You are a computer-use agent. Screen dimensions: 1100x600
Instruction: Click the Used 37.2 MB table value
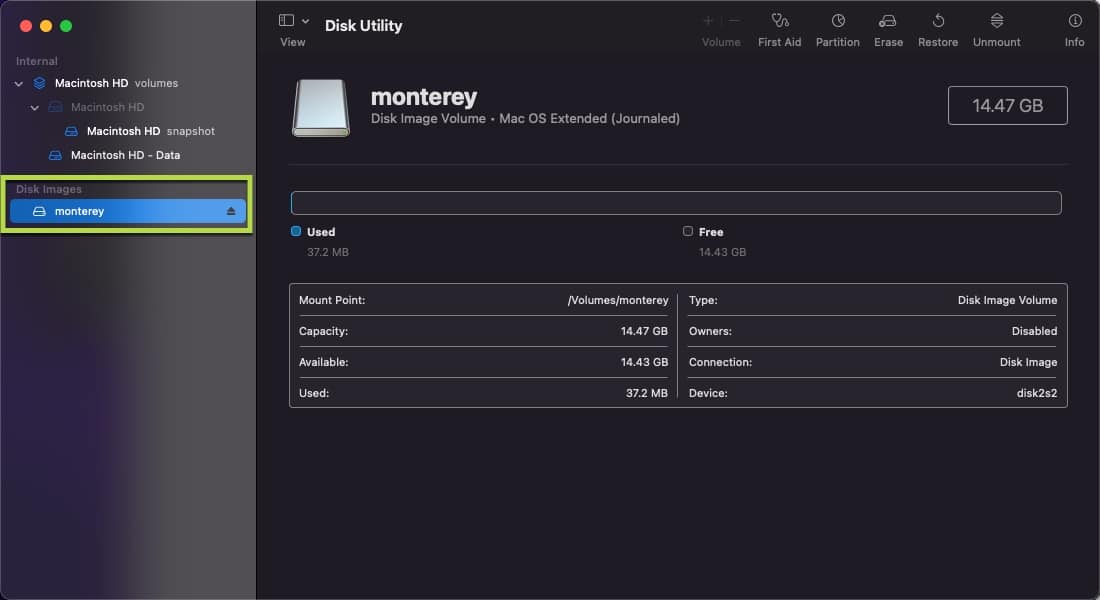coord(647,393)
